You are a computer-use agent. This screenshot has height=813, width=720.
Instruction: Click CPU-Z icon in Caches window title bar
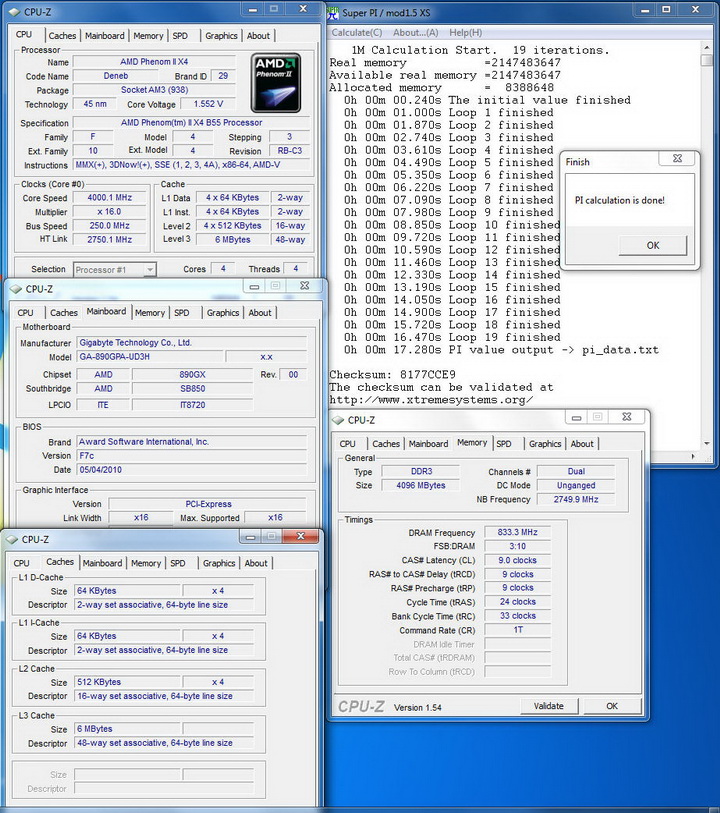12,539
